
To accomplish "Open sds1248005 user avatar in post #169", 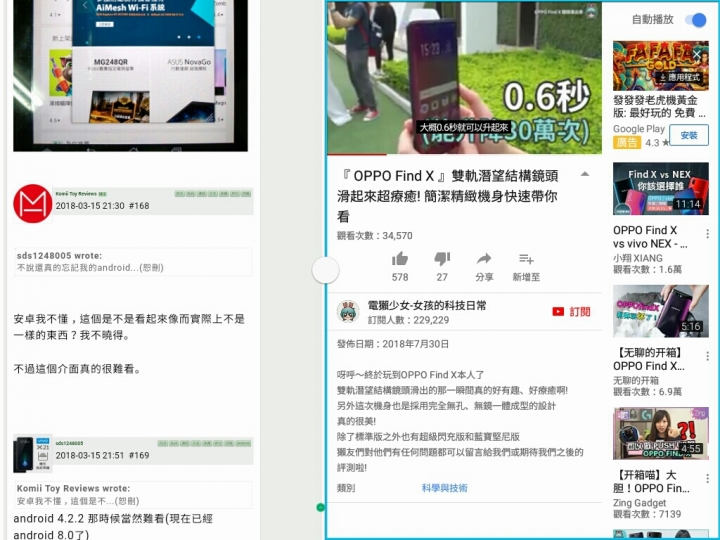I will [x=33, y=454].
